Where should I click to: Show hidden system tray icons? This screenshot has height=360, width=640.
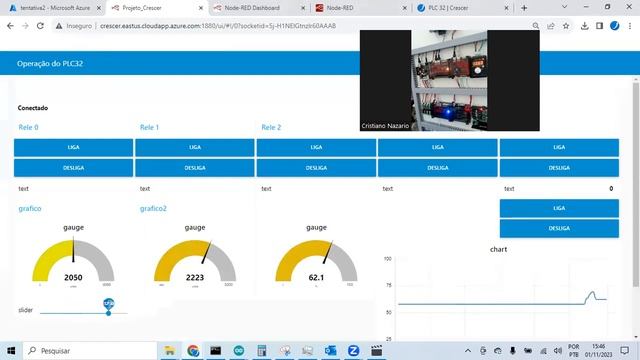click(468, 351)
